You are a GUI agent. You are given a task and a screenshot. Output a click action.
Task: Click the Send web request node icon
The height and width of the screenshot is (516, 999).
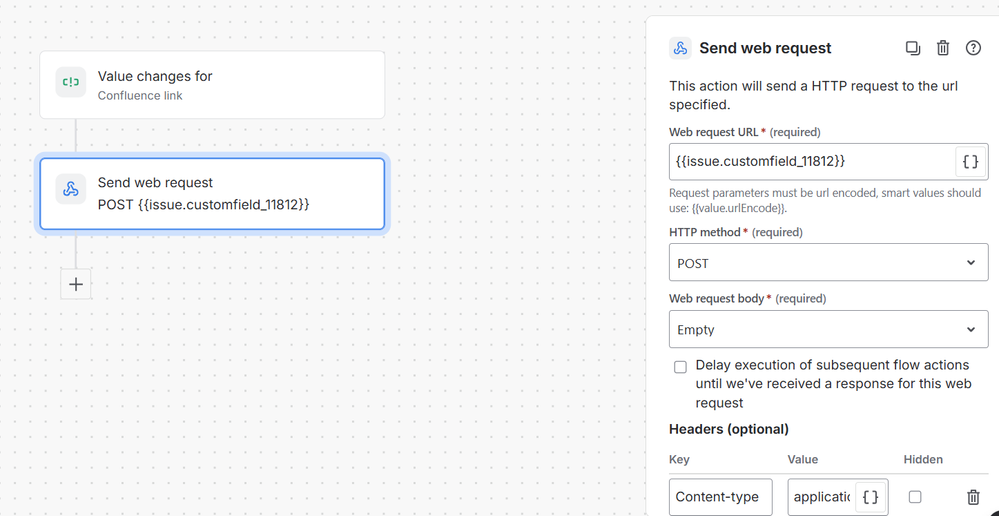click(x=71, y=189)
